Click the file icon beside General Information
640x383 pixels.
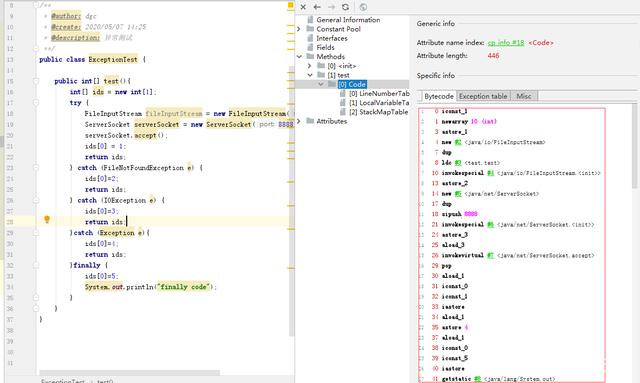click(x=310, y=20)
